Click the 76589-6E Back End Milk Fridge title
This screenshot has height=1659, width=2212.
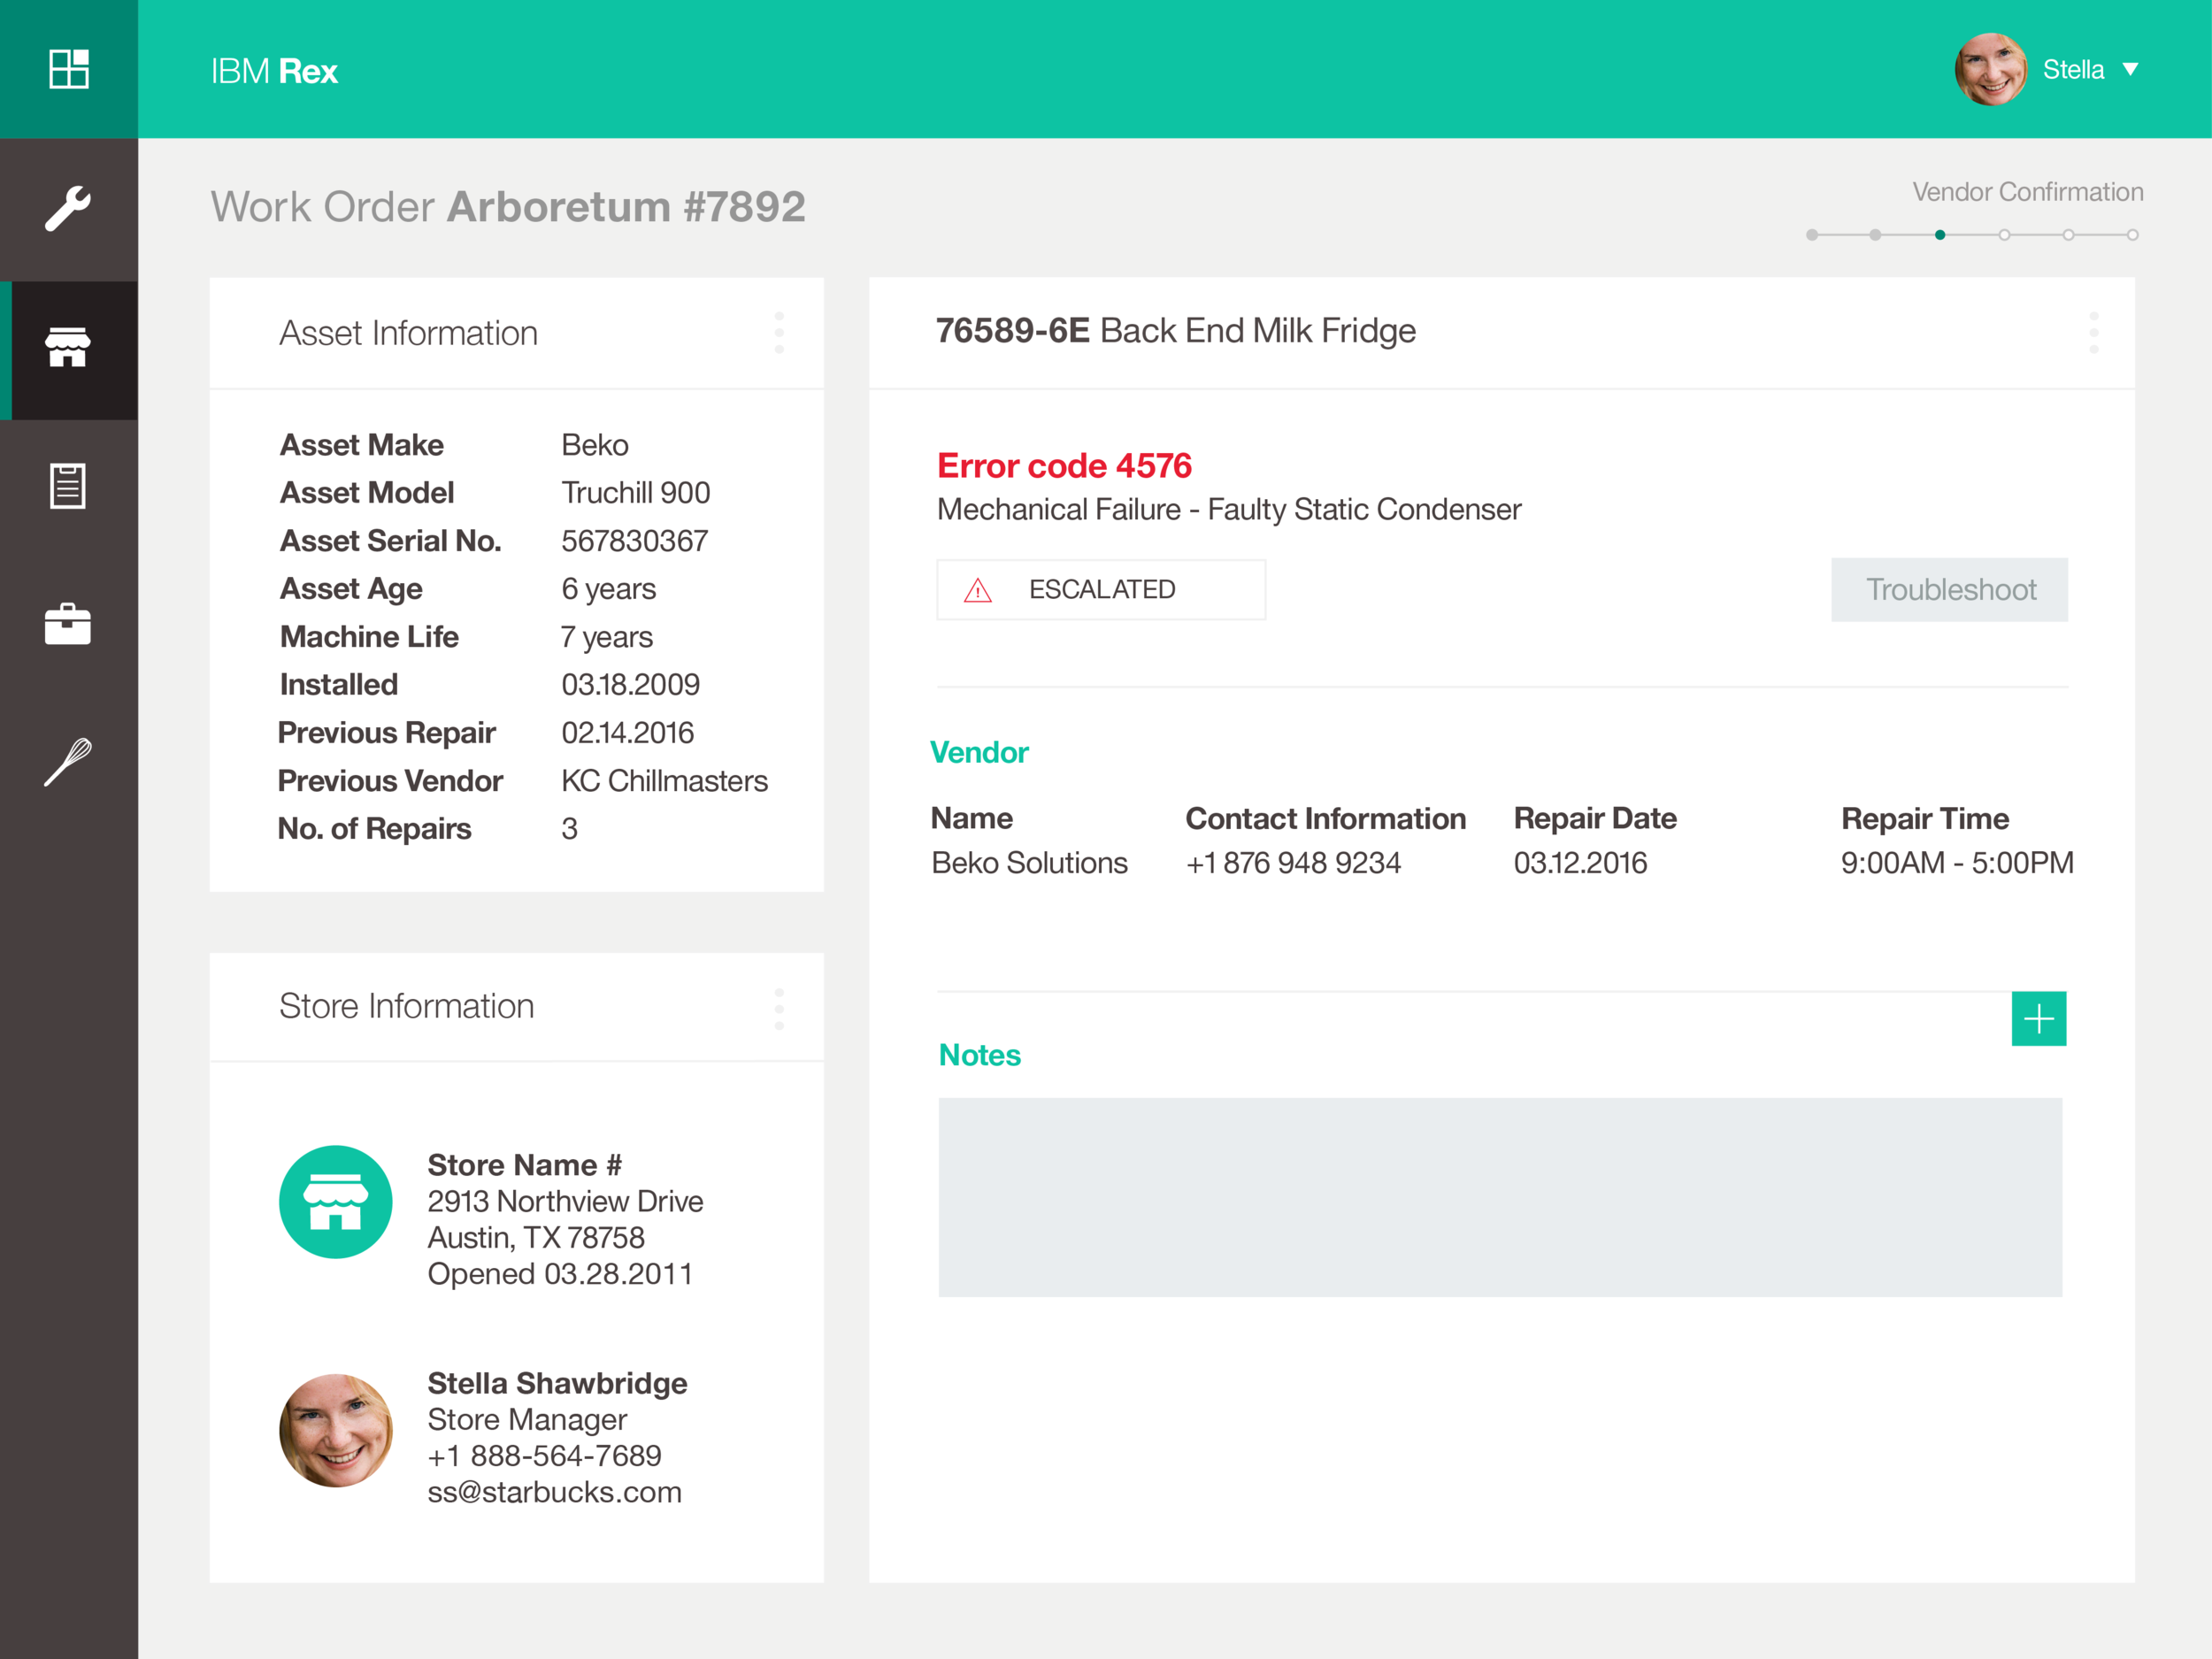click(1176, 331)
